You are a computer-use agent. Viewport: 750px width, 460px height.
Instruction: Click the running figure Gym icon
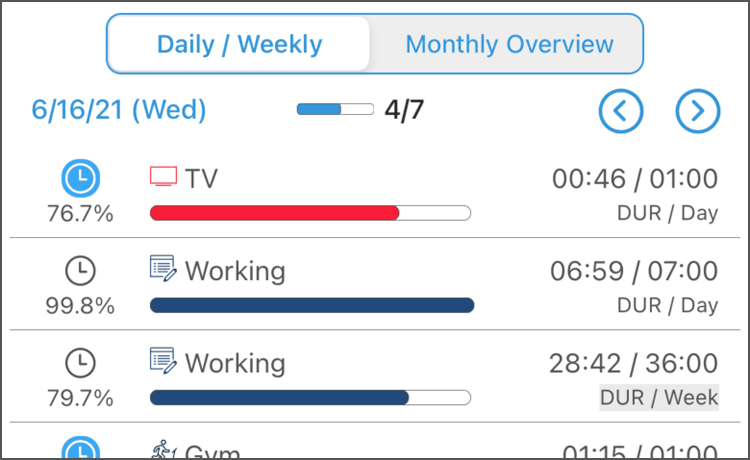pos(164,449)
